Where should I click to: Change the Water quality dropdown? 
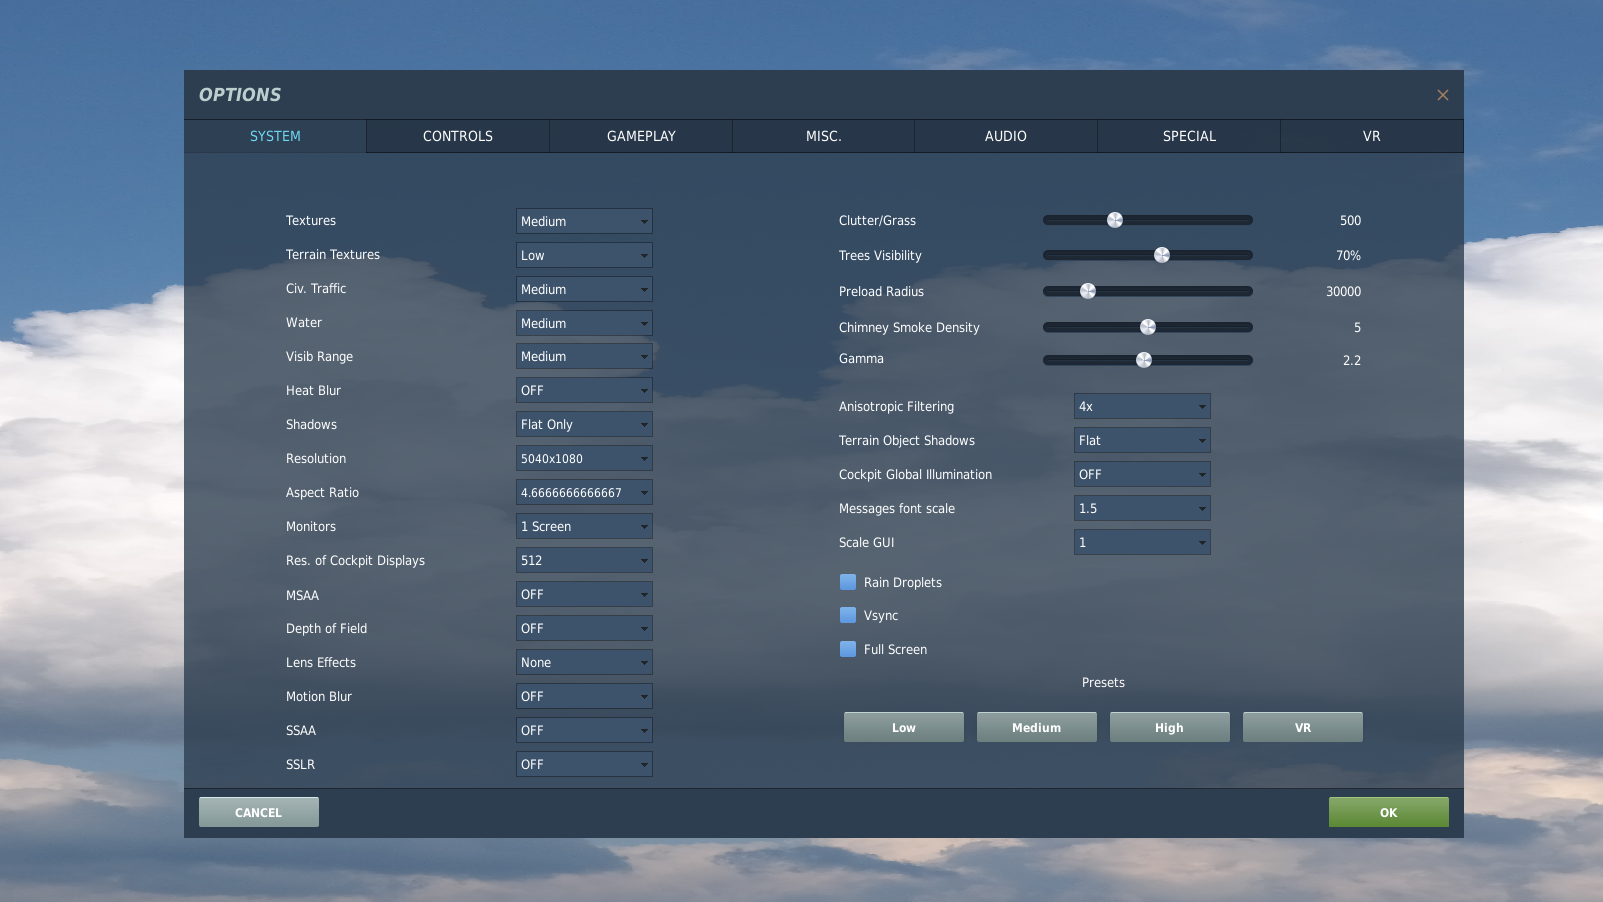(x=584, y=323)
